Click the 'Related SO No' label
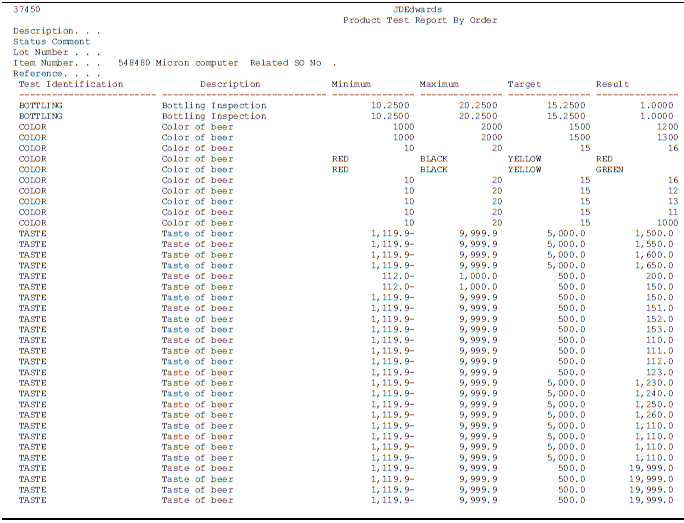684x523 pixels. pyautogui.click(x=286, y=63)
